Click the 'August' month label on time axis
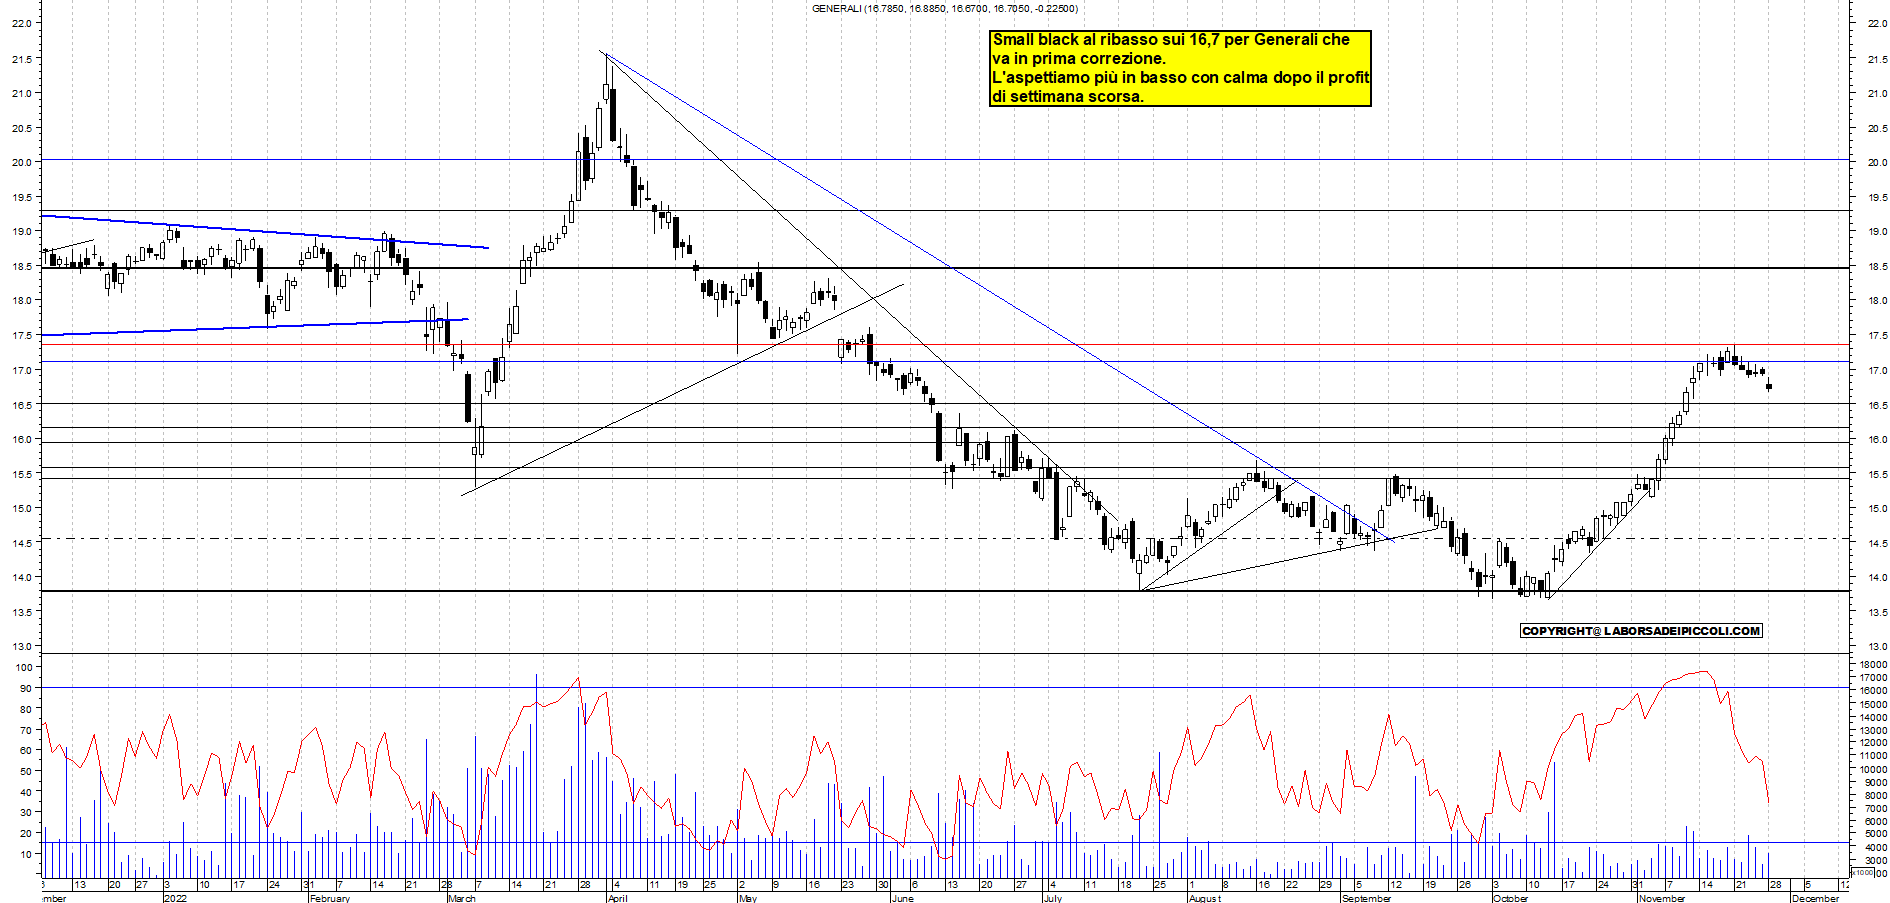The width and height of the screenshot is (1890, 903). (1205, 898)
